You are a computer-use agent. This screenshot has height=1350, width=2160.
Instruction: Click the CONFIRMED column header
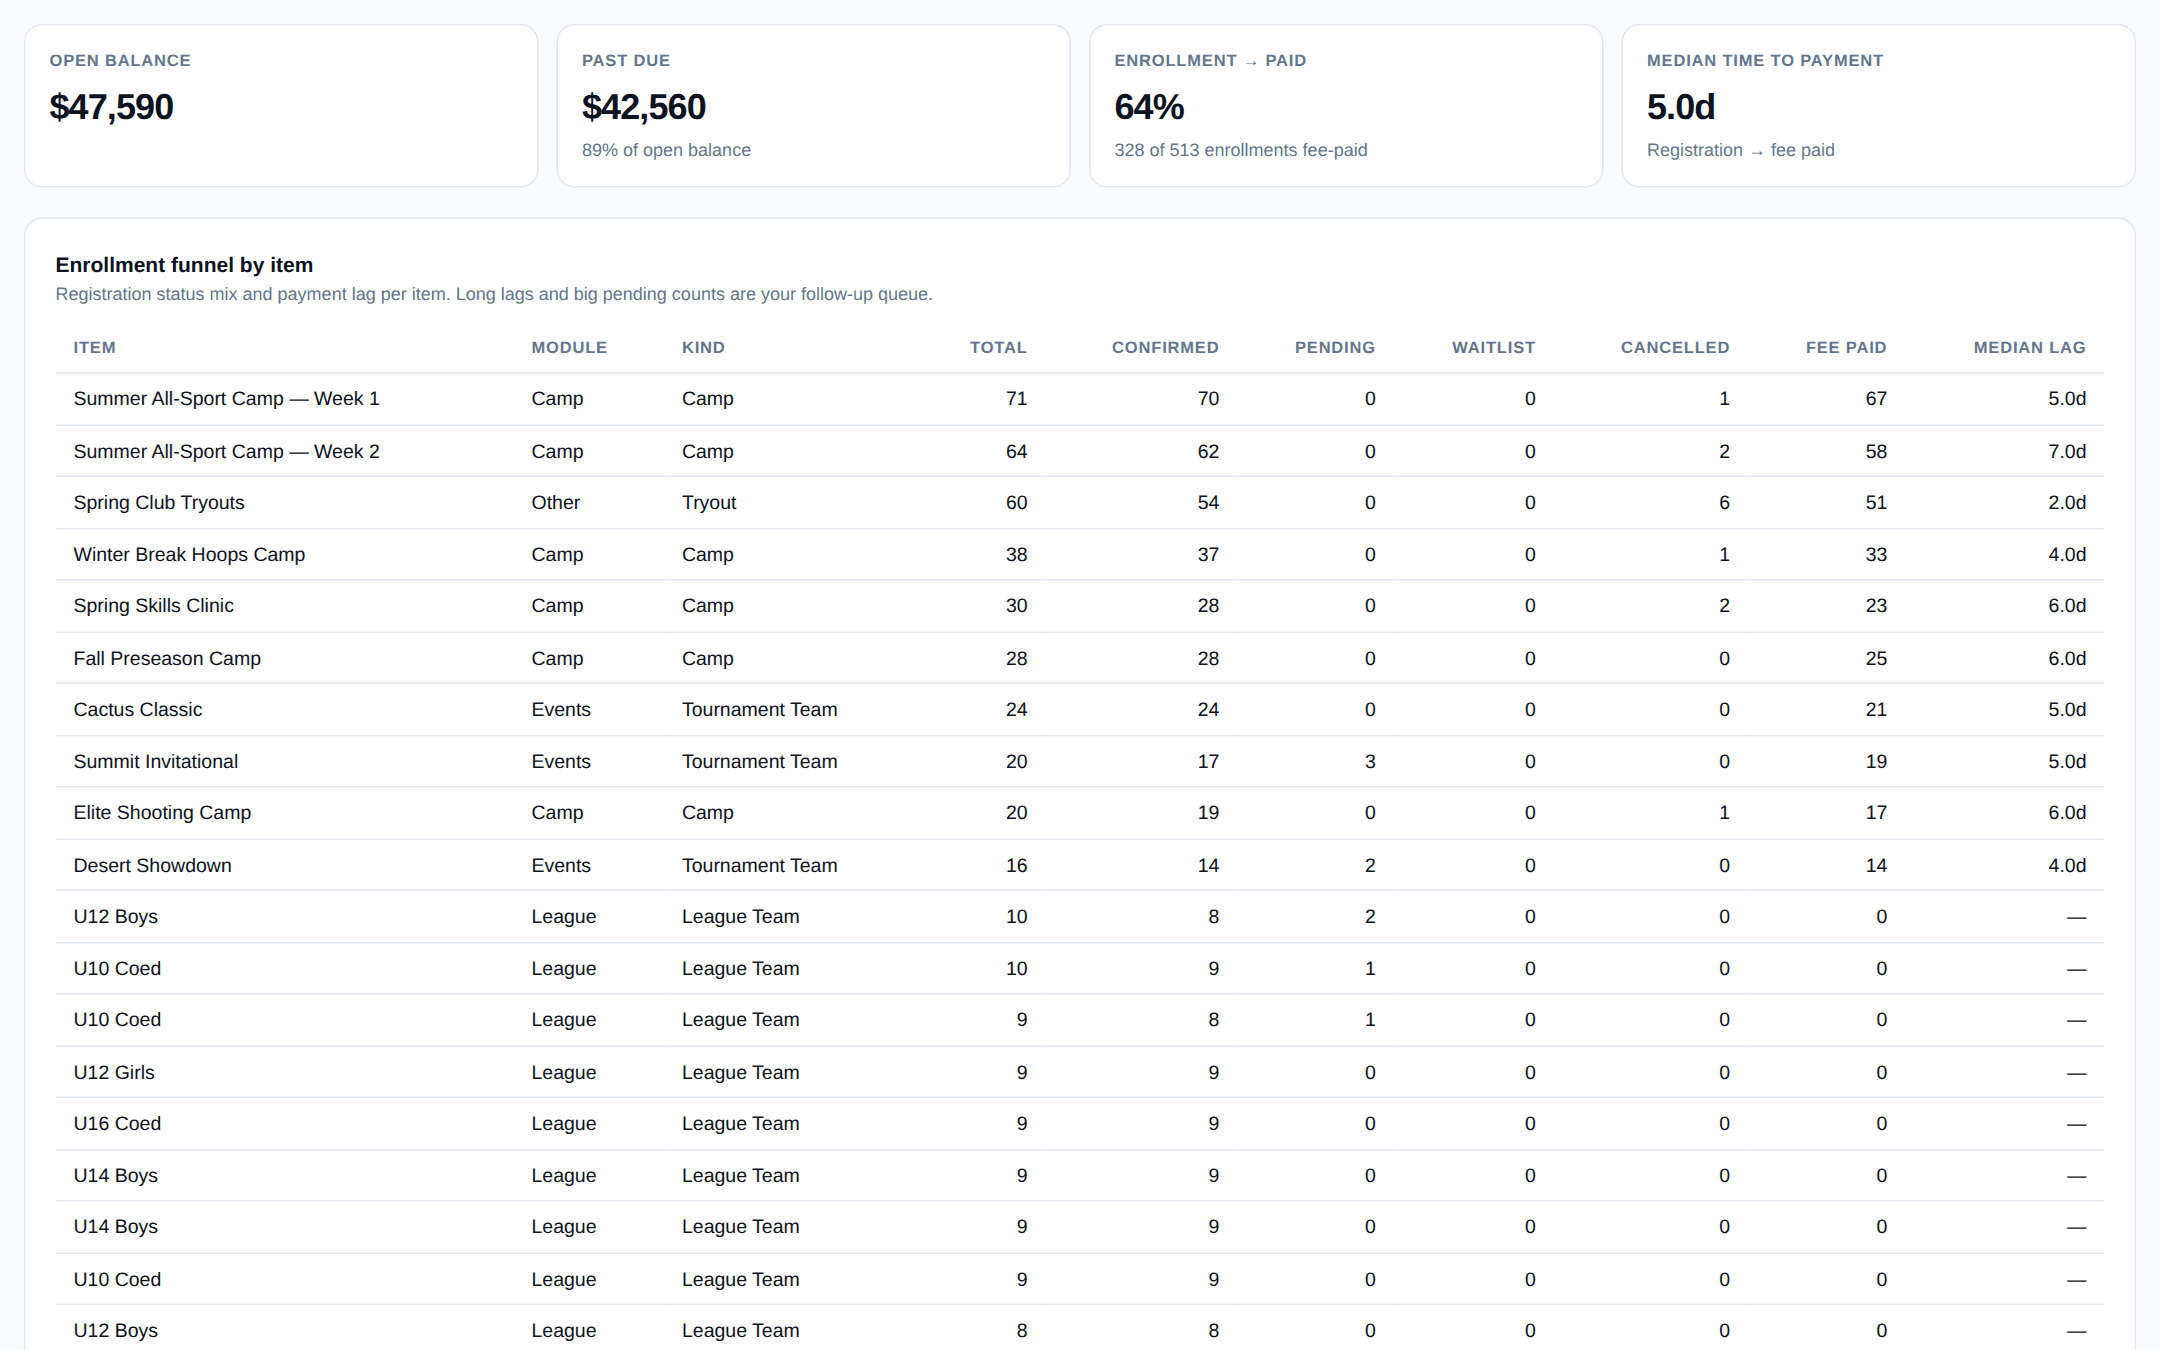point(1165,347)
